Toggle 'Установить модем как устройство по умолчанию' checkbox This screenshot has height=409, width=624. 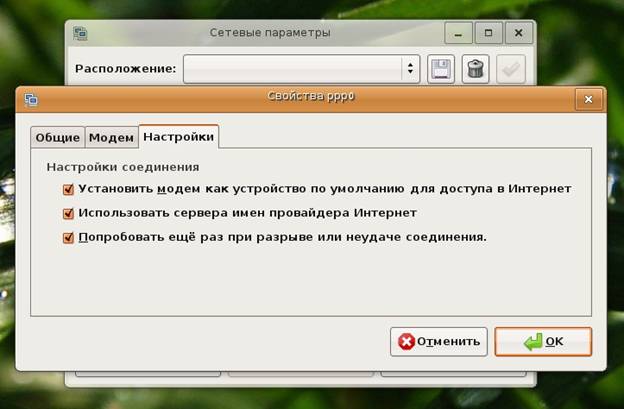click(68, 189)
